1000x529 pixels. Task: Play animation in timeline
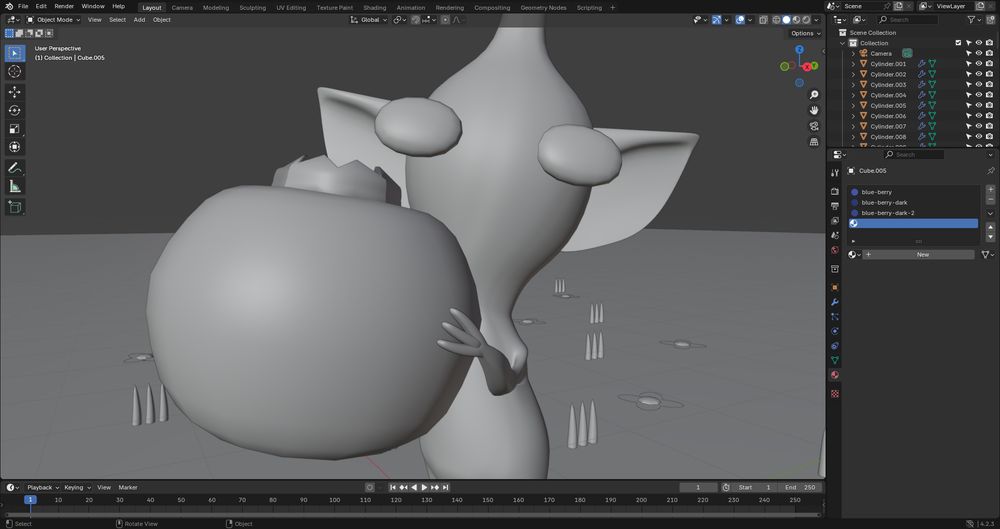(x=424, y=488)
